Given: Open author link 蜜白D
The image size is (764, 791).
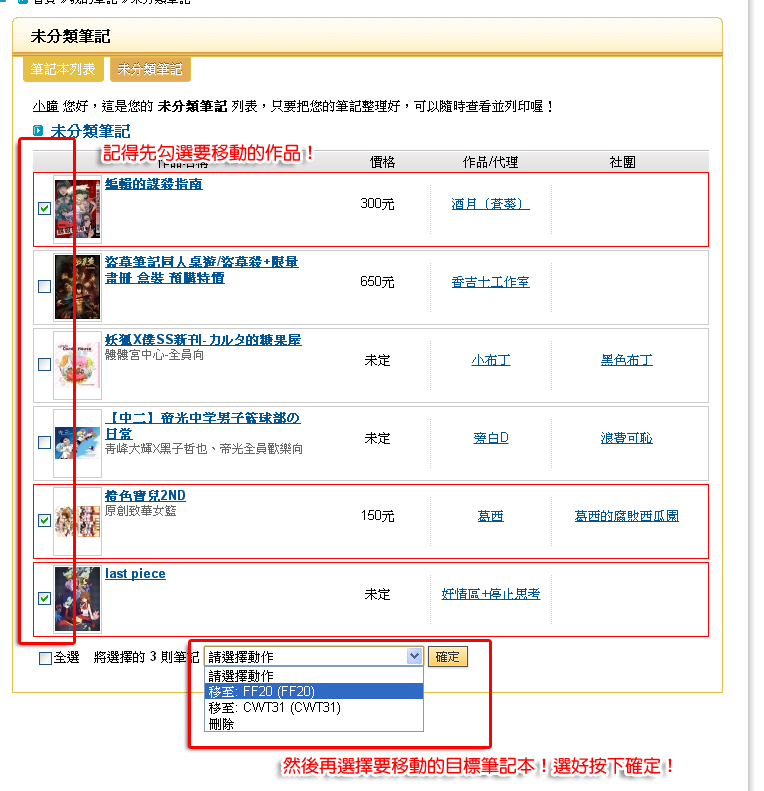Looking at the screenshot, I should (490, 438).
